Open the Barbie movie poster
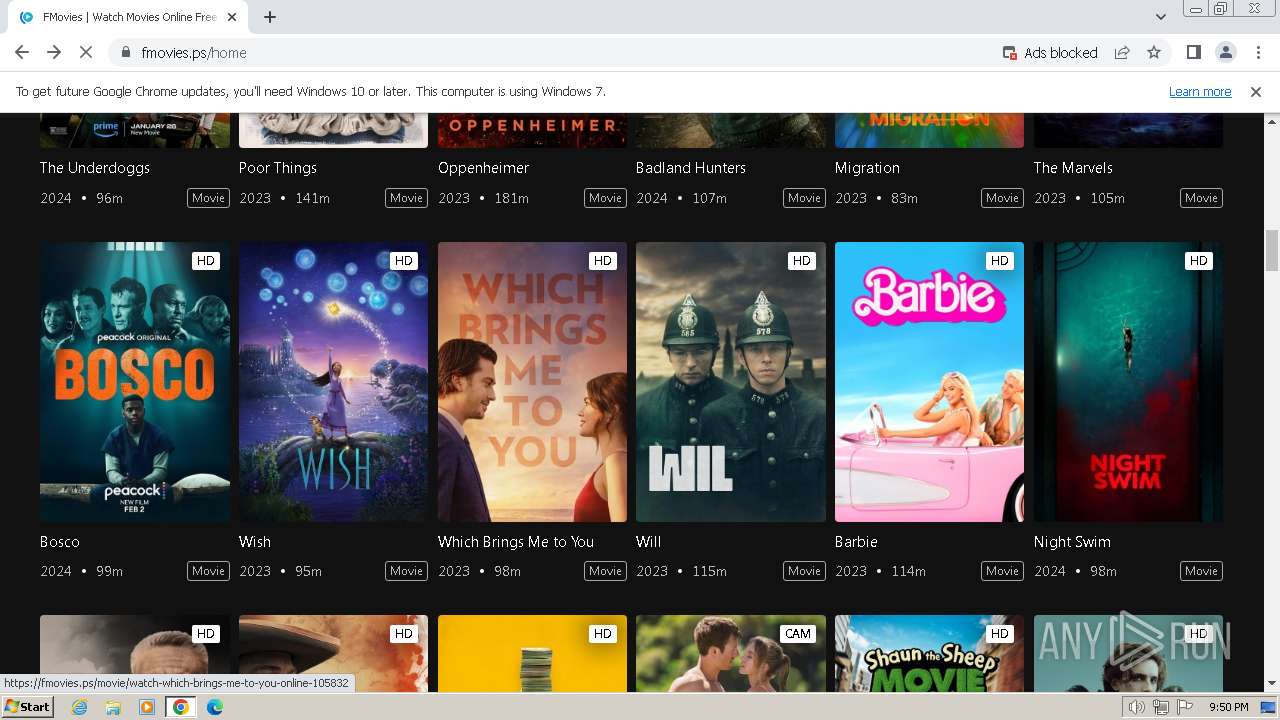The image size is (1280, 720). pos(929,382)
